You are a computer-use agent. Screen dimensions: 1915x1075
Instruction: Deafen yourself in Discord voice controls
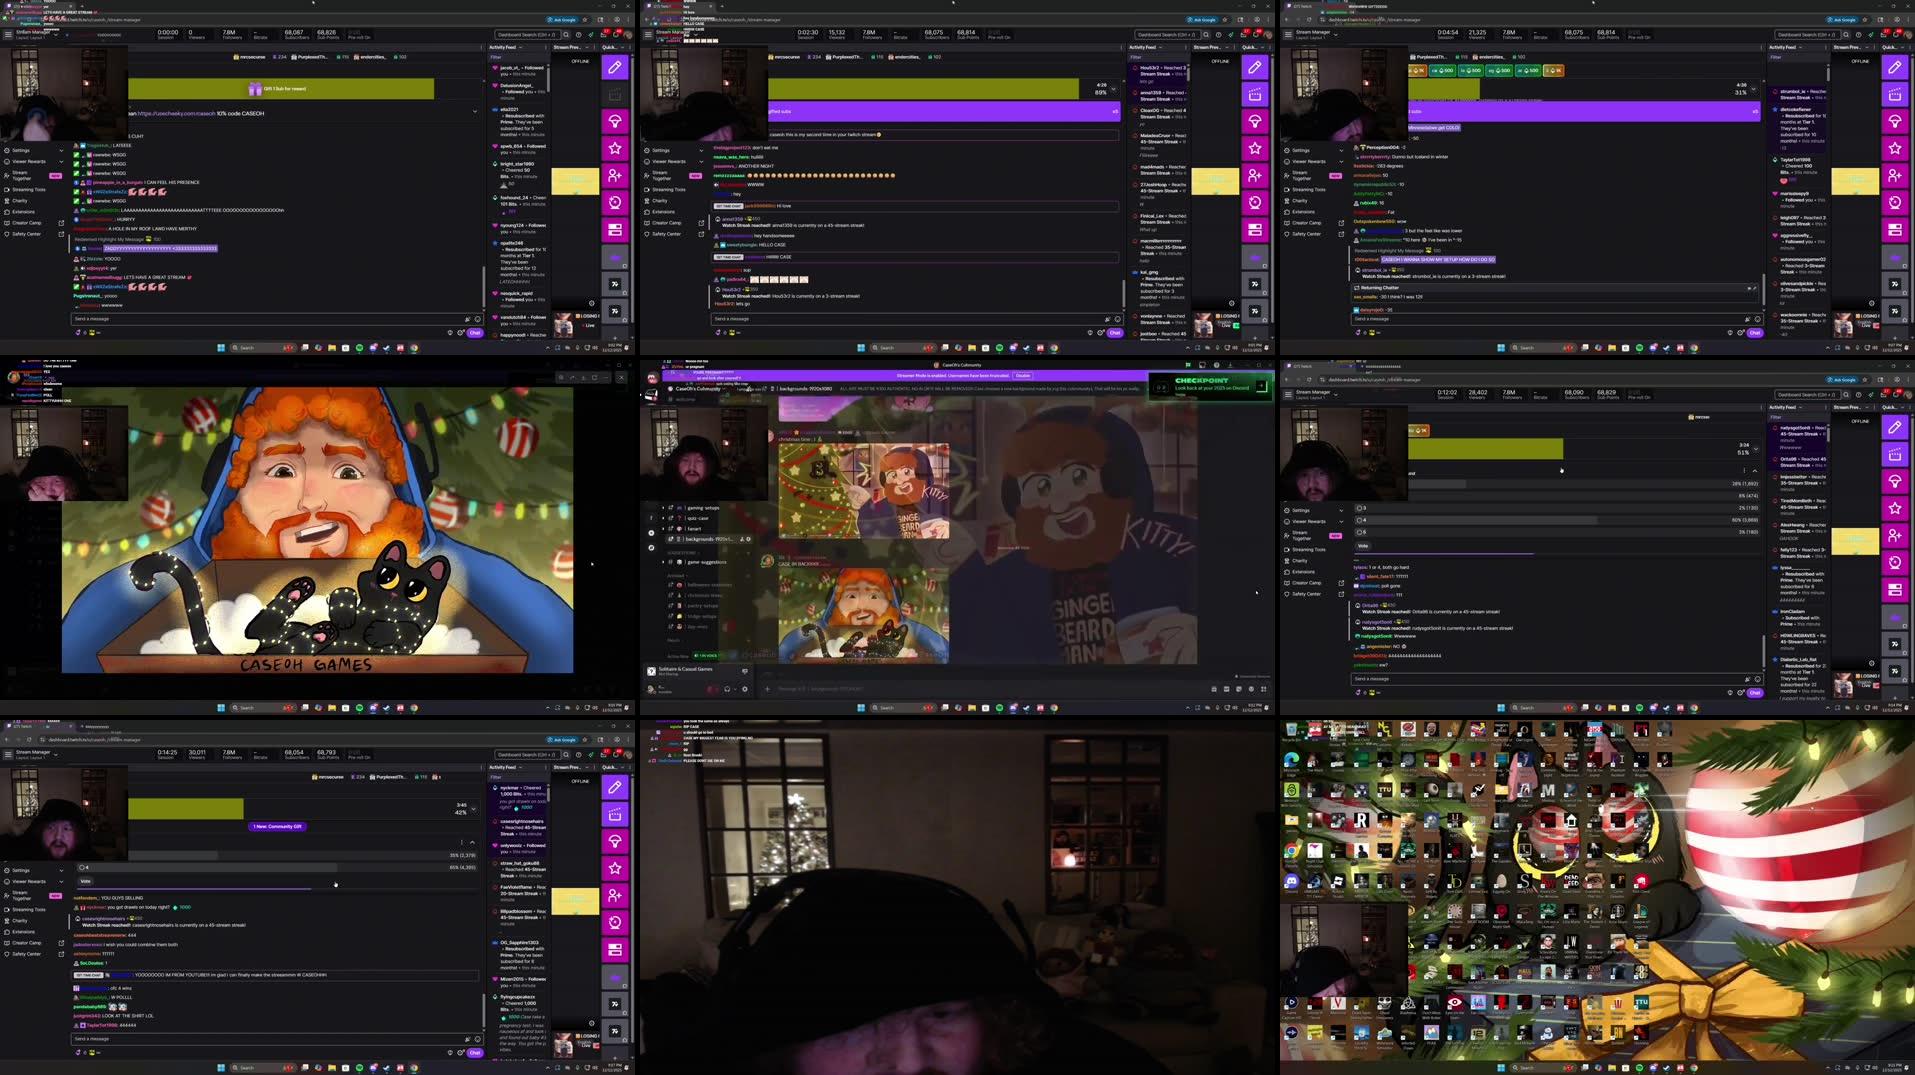(x=727, y=689)
